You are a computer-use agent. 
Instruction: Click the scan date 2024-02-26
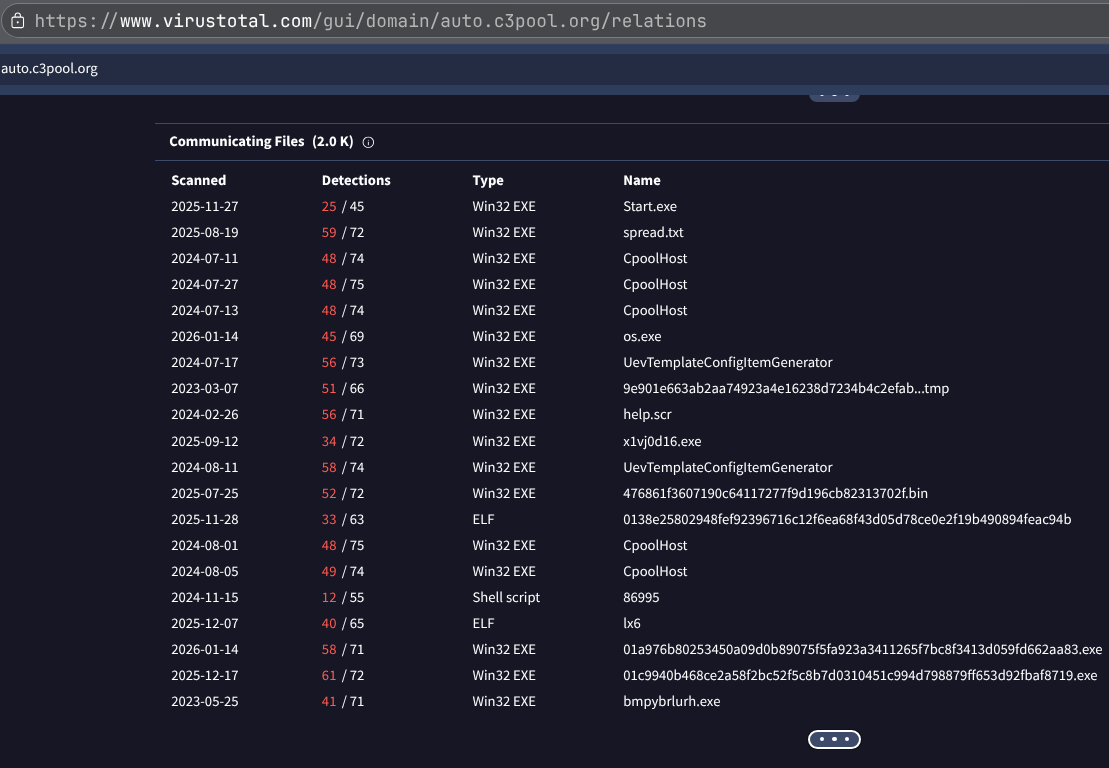click(x=204, y=414)
